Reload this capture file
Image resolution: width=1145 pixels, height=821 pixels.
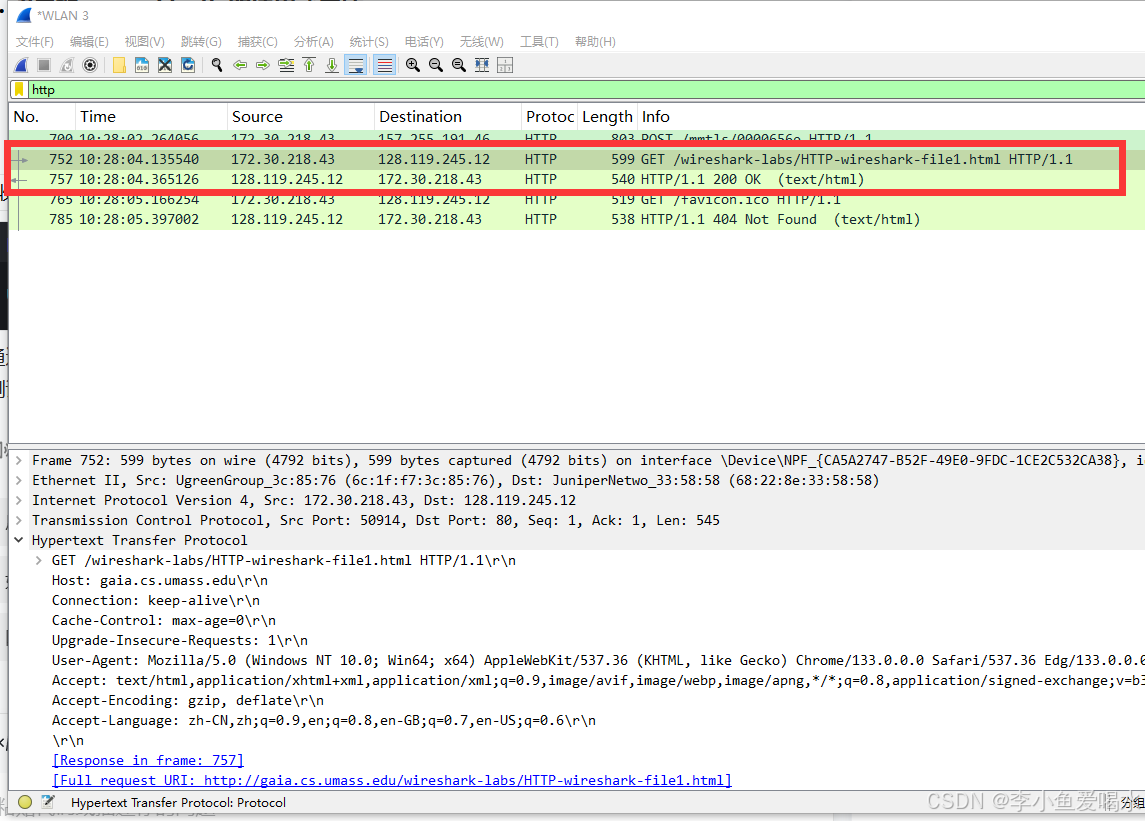pos(186,65)
